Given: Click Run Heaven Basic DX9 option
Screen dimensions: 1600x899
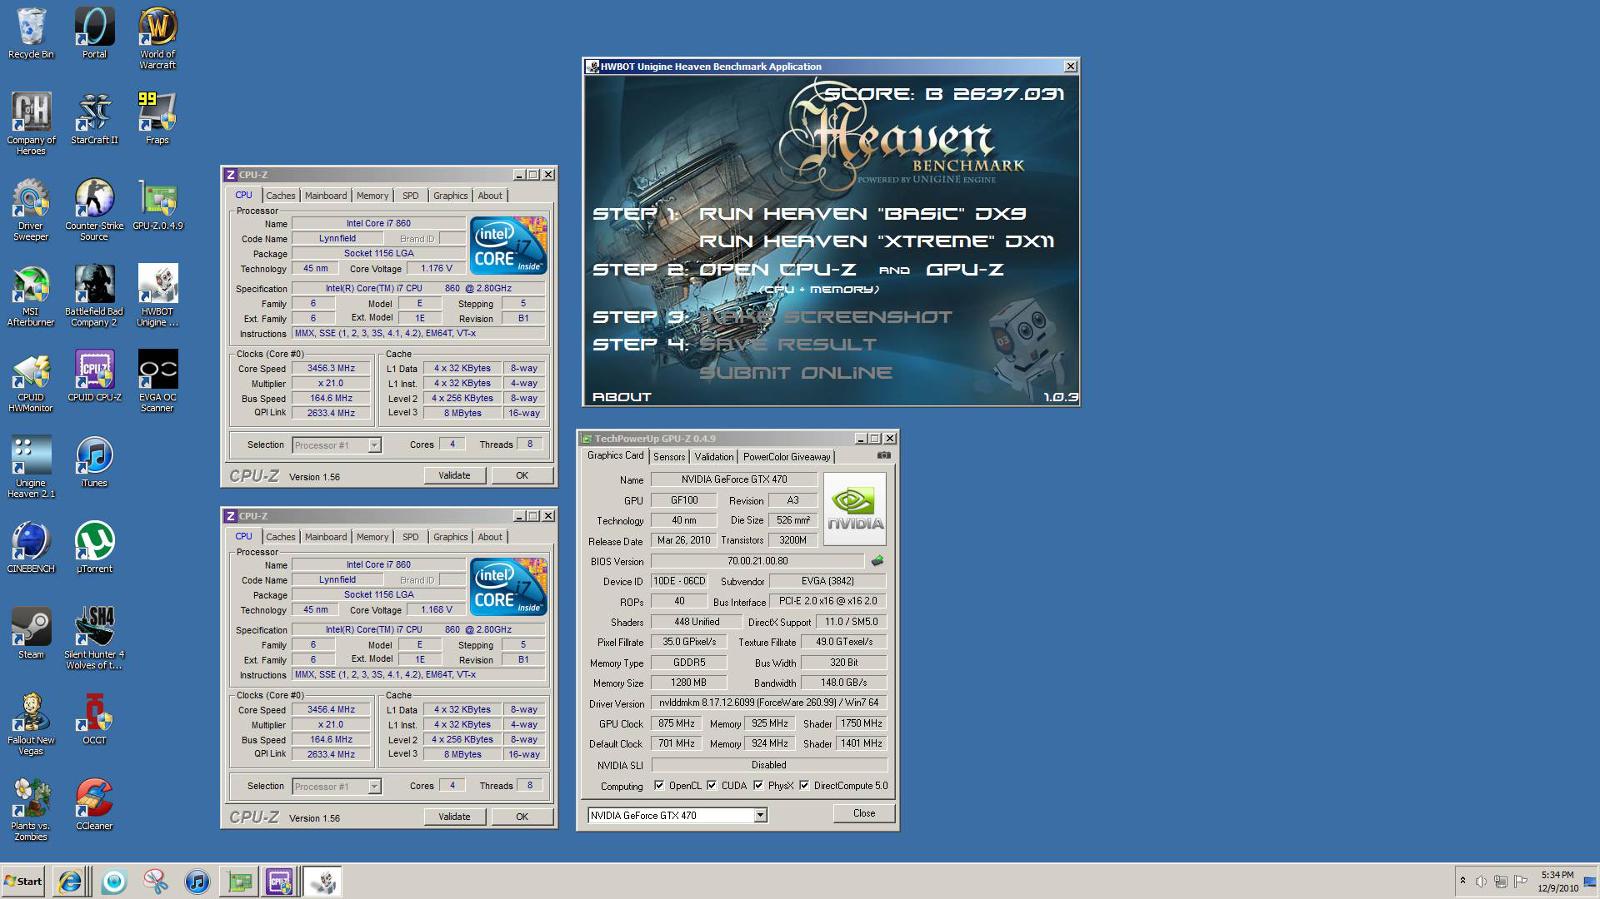Looking at the screenshot, I should click(x=861, y=213).
